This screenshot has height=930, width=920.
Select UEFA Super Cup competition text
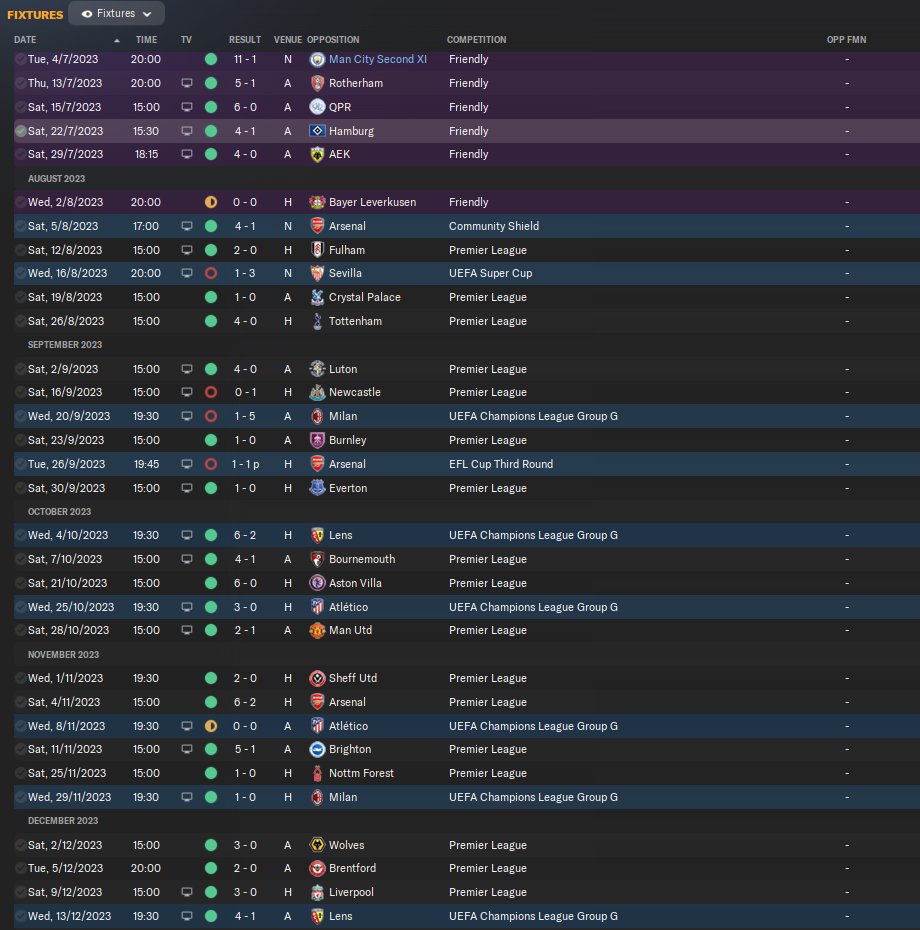491,273
